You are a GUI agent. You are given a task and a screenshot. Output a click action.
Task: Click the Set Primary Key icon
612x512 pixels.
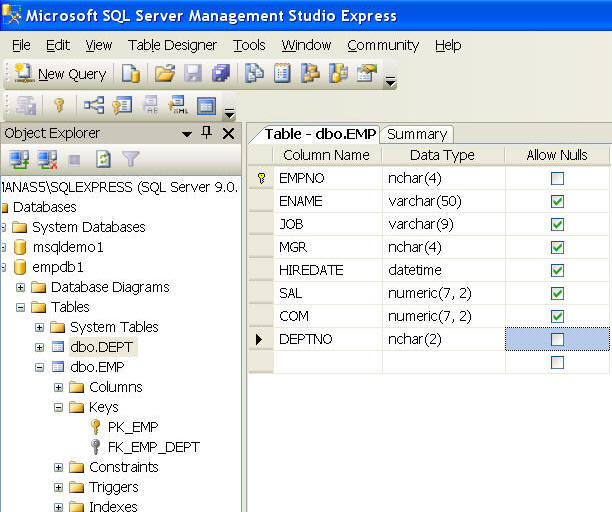click(x=59, y=105)
